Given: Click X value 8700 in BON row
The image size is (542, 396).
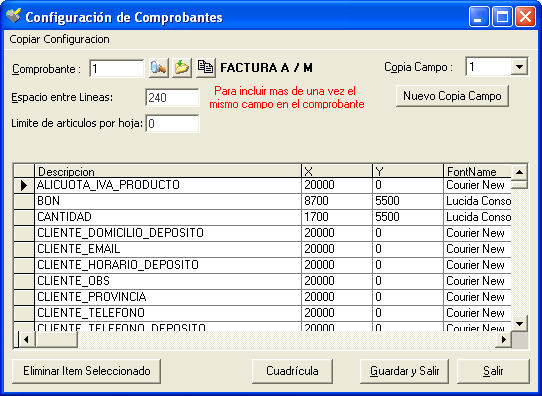Looking at the screenshot, I should pyautogui.click(x=337, y=201).
